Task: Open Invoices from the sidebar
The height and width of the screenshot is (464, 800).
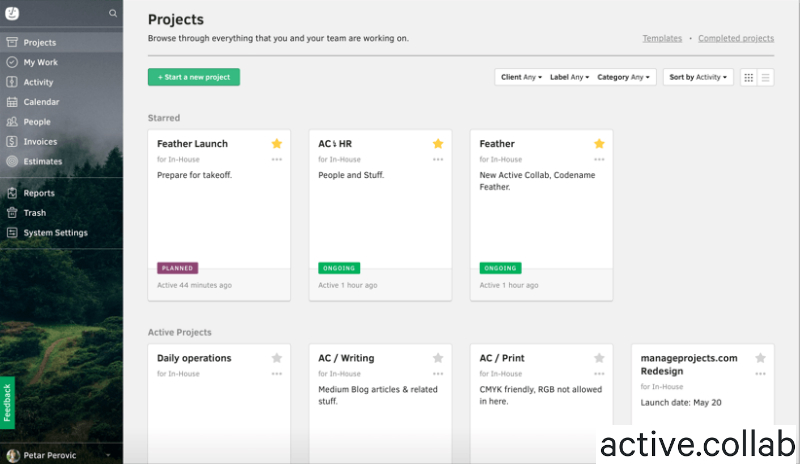Action: [40, 142]
